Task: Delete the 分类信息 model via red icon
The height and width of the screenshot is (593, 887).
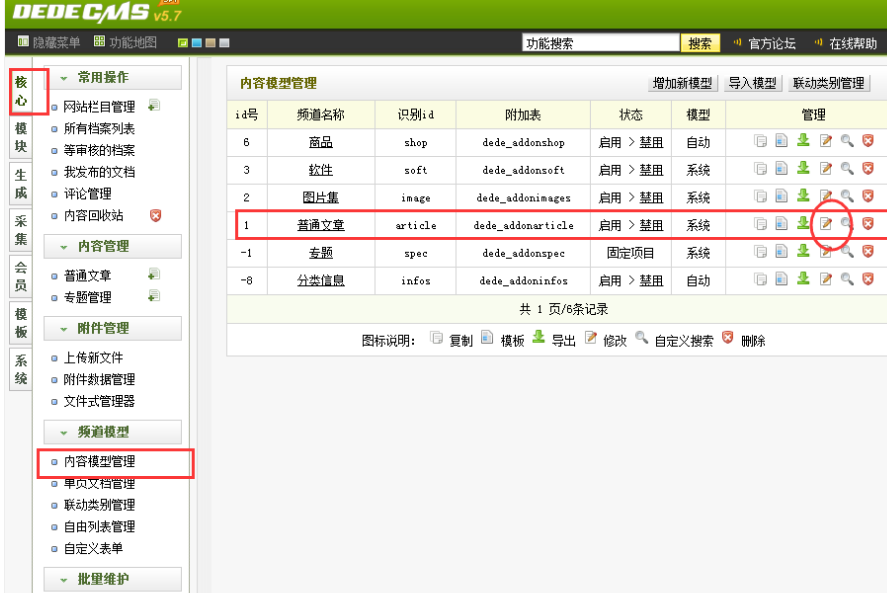Action: (x=868, y=279)
